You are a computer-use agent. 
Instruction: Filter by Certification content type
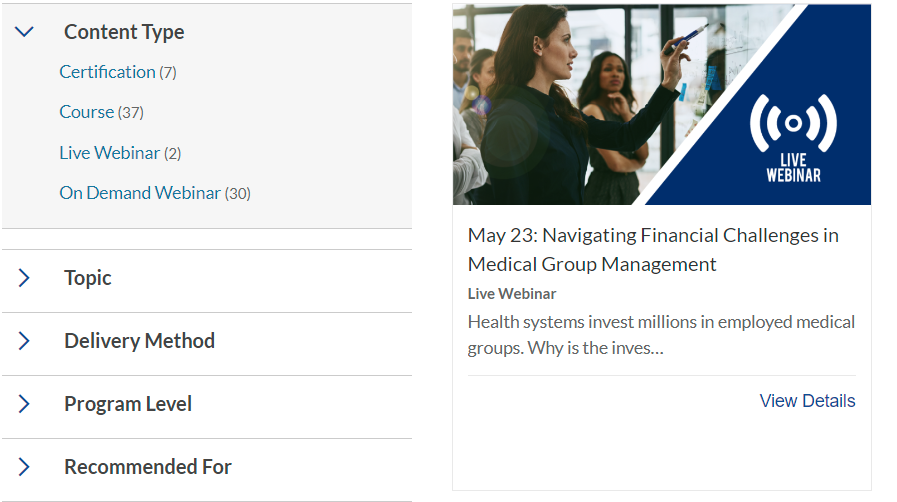point(107,72)
